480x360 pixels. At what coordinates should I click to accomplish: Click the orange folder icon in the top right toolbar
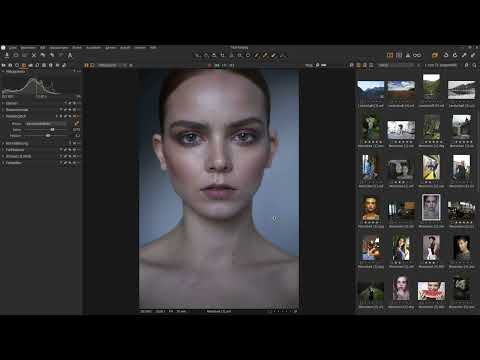pos(435,55)
